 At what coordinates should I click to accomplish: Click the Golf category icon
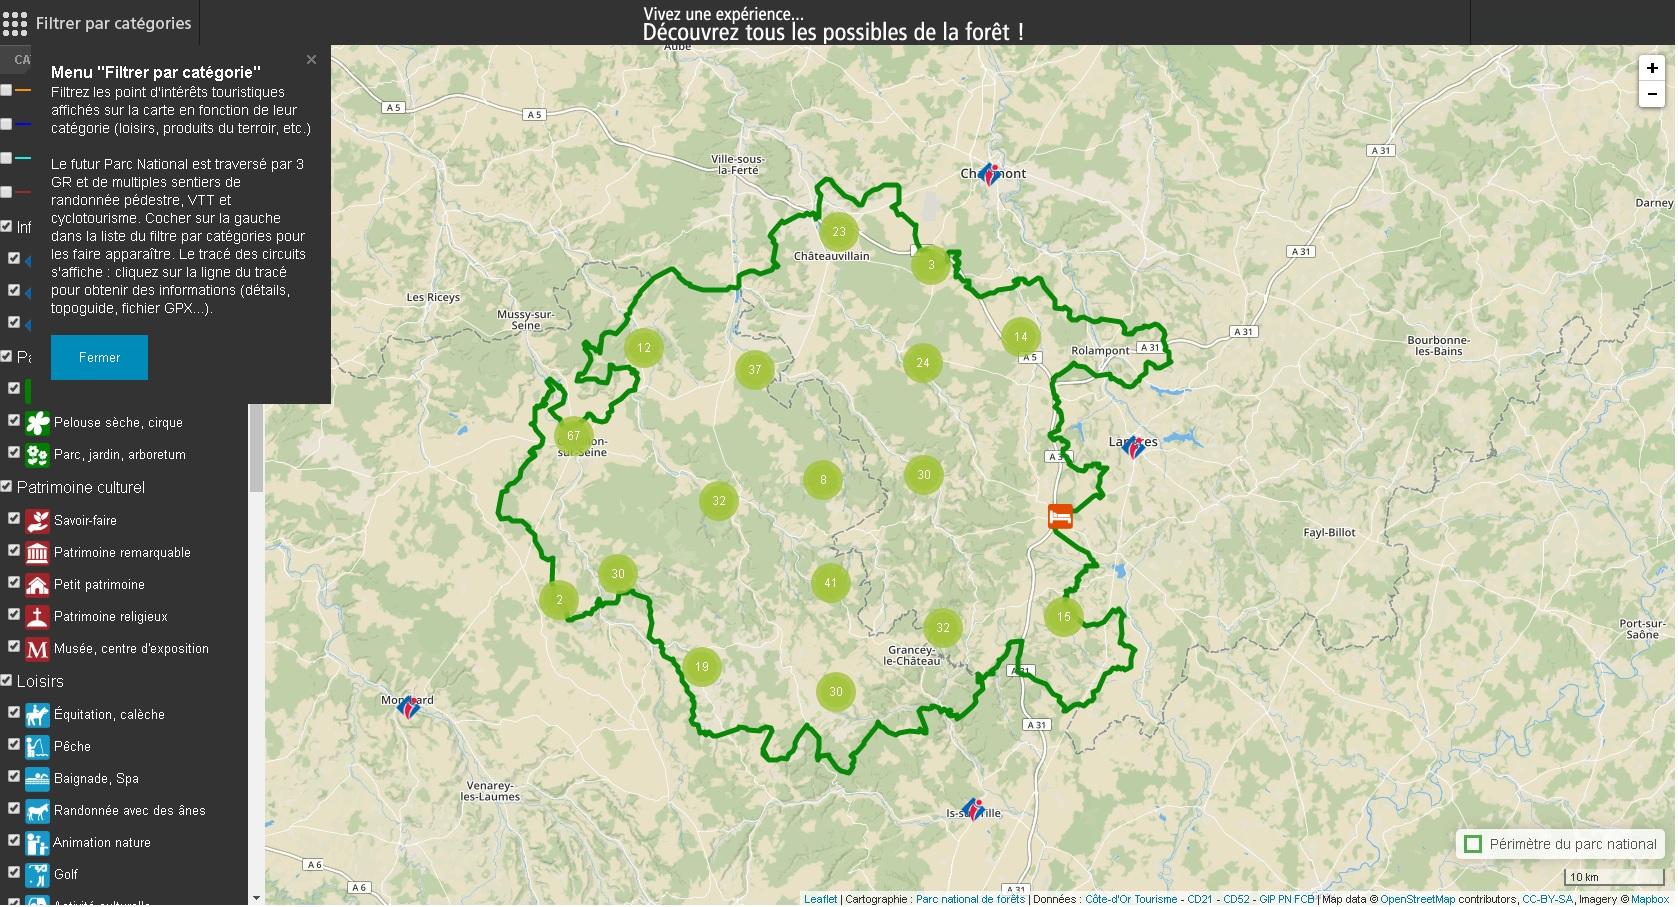click(37, 875)
